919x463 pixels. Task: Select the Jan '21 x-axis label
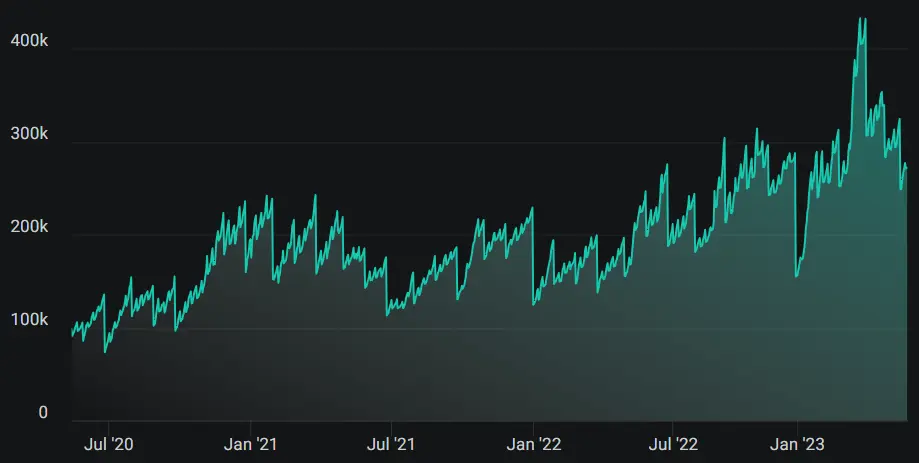pyautogui.click(x=250, y=444)
